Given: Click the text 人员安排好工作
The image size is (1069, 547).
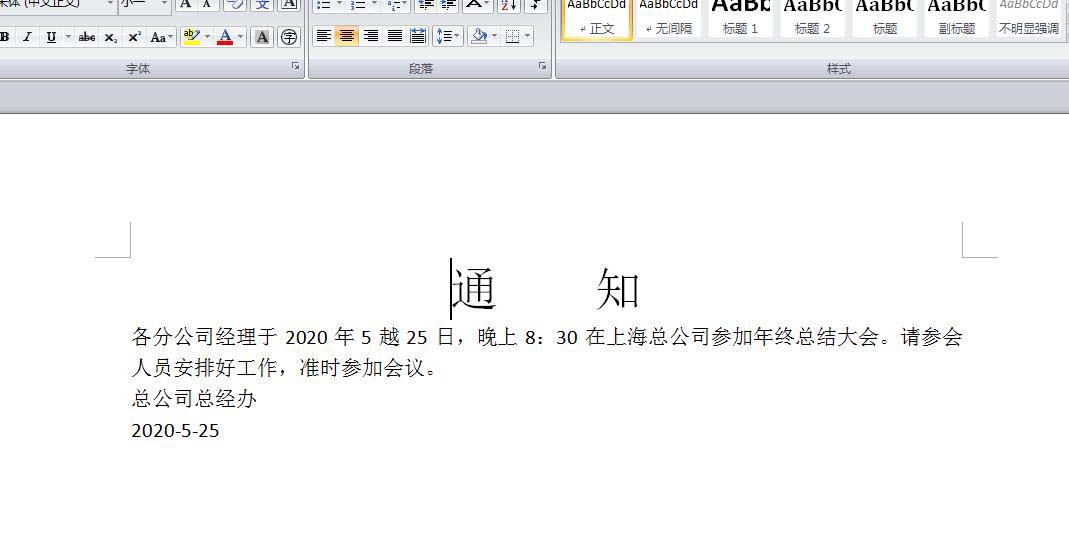Looking at the screenshot, I should [205, 368].
